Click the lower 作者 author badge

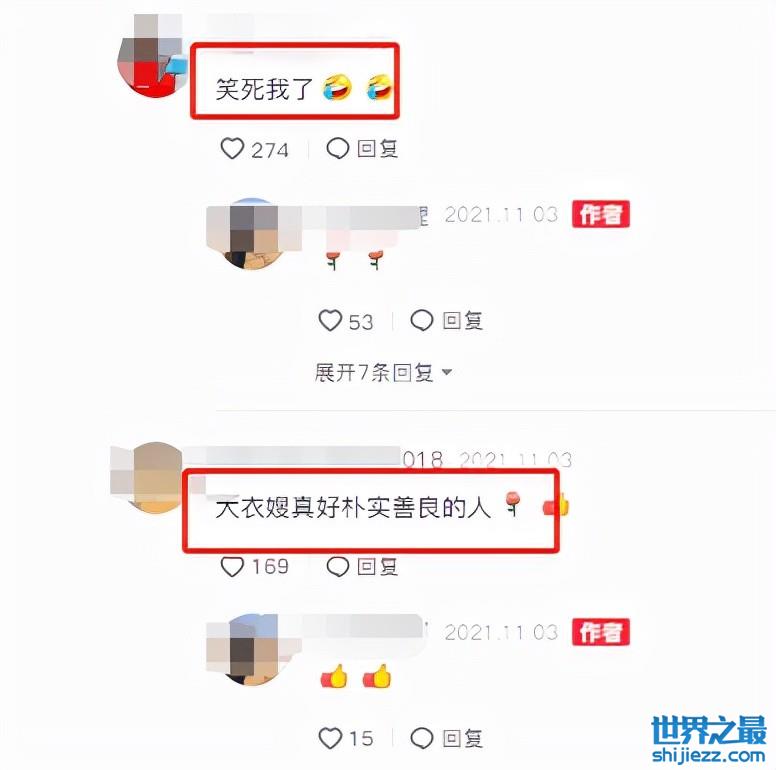click(x=601, y=632)
